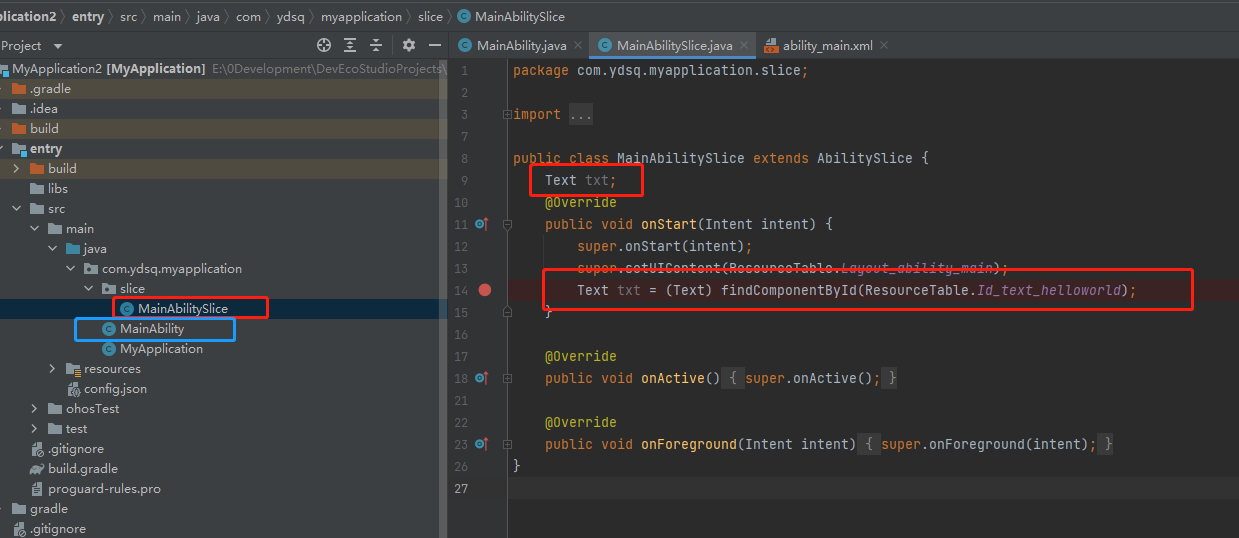The height and width of the screenshot is (538, 1239).
Task: Click Id_text_helloworld in line 14
Action: click(x=1050, y=290)
